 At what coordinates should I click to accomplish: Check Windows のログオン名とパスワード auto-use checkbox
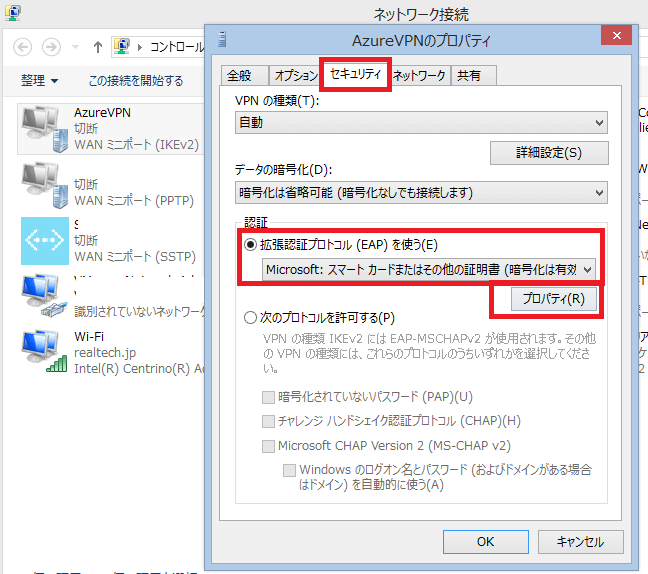(289, 470)
